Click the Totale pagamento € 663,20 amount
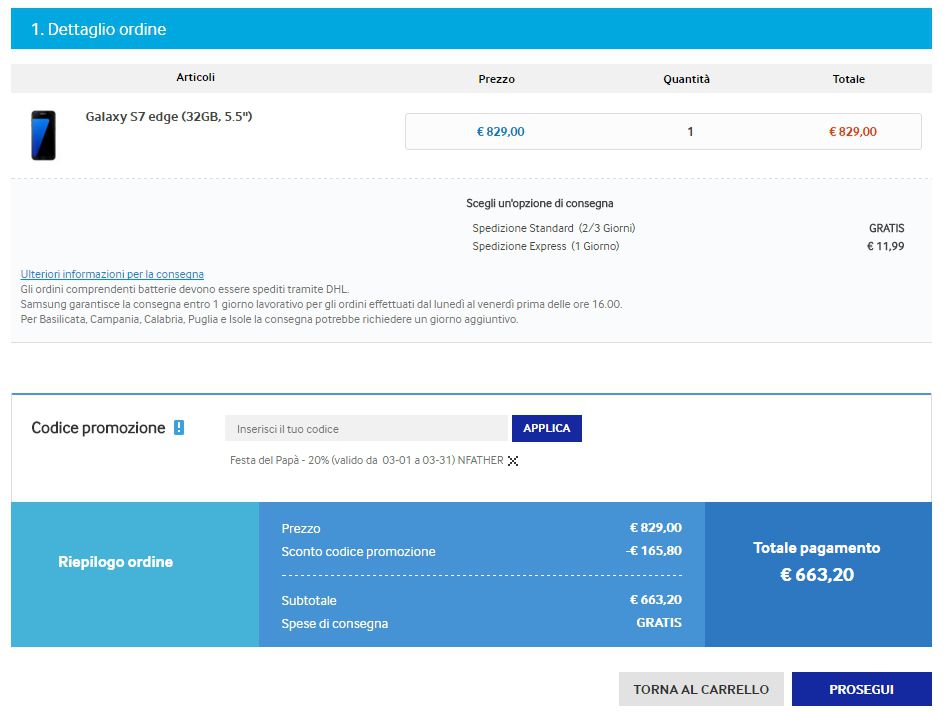Image resolution: width=950 pixels, height=712 pixels. [818, 576]
